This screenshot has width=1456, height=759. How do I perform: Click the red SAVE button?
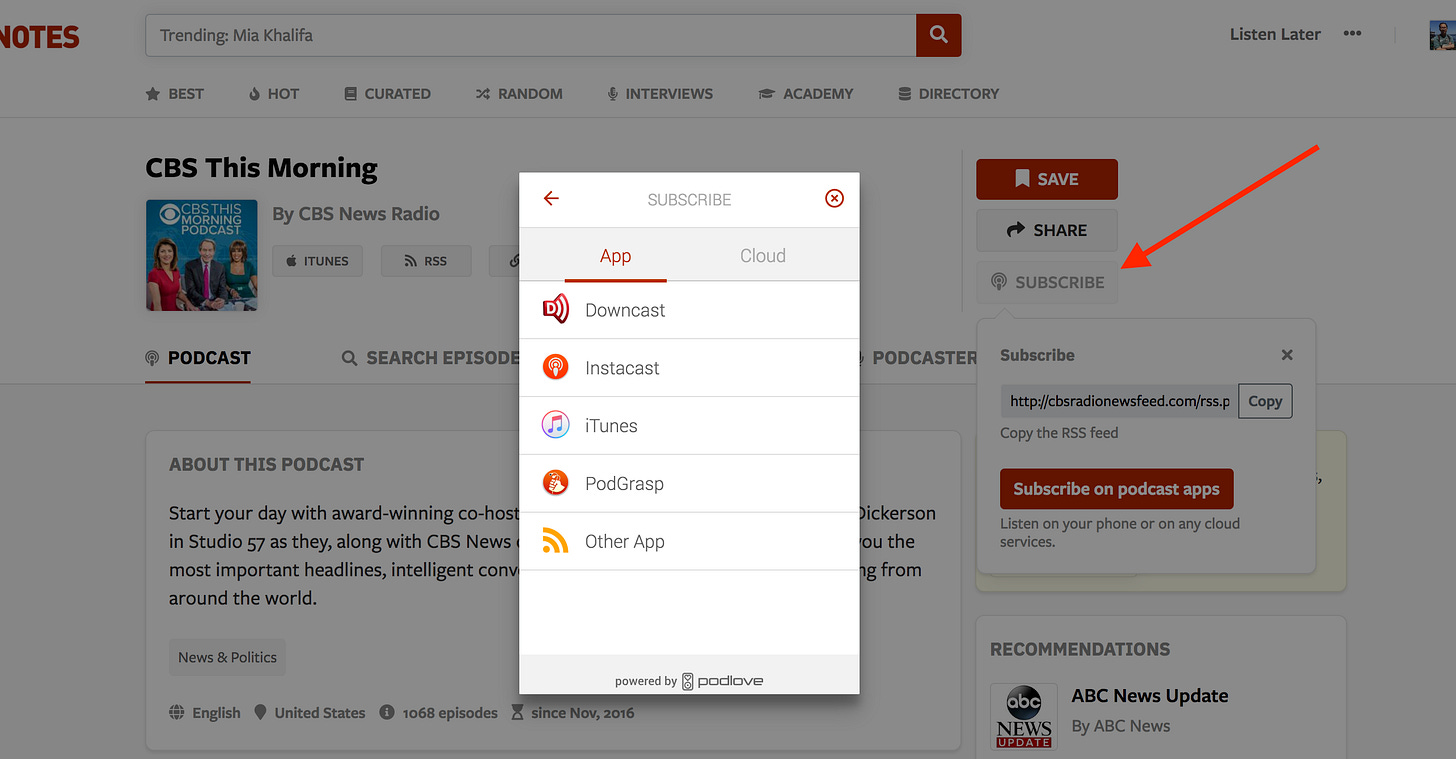point(1047,179)
